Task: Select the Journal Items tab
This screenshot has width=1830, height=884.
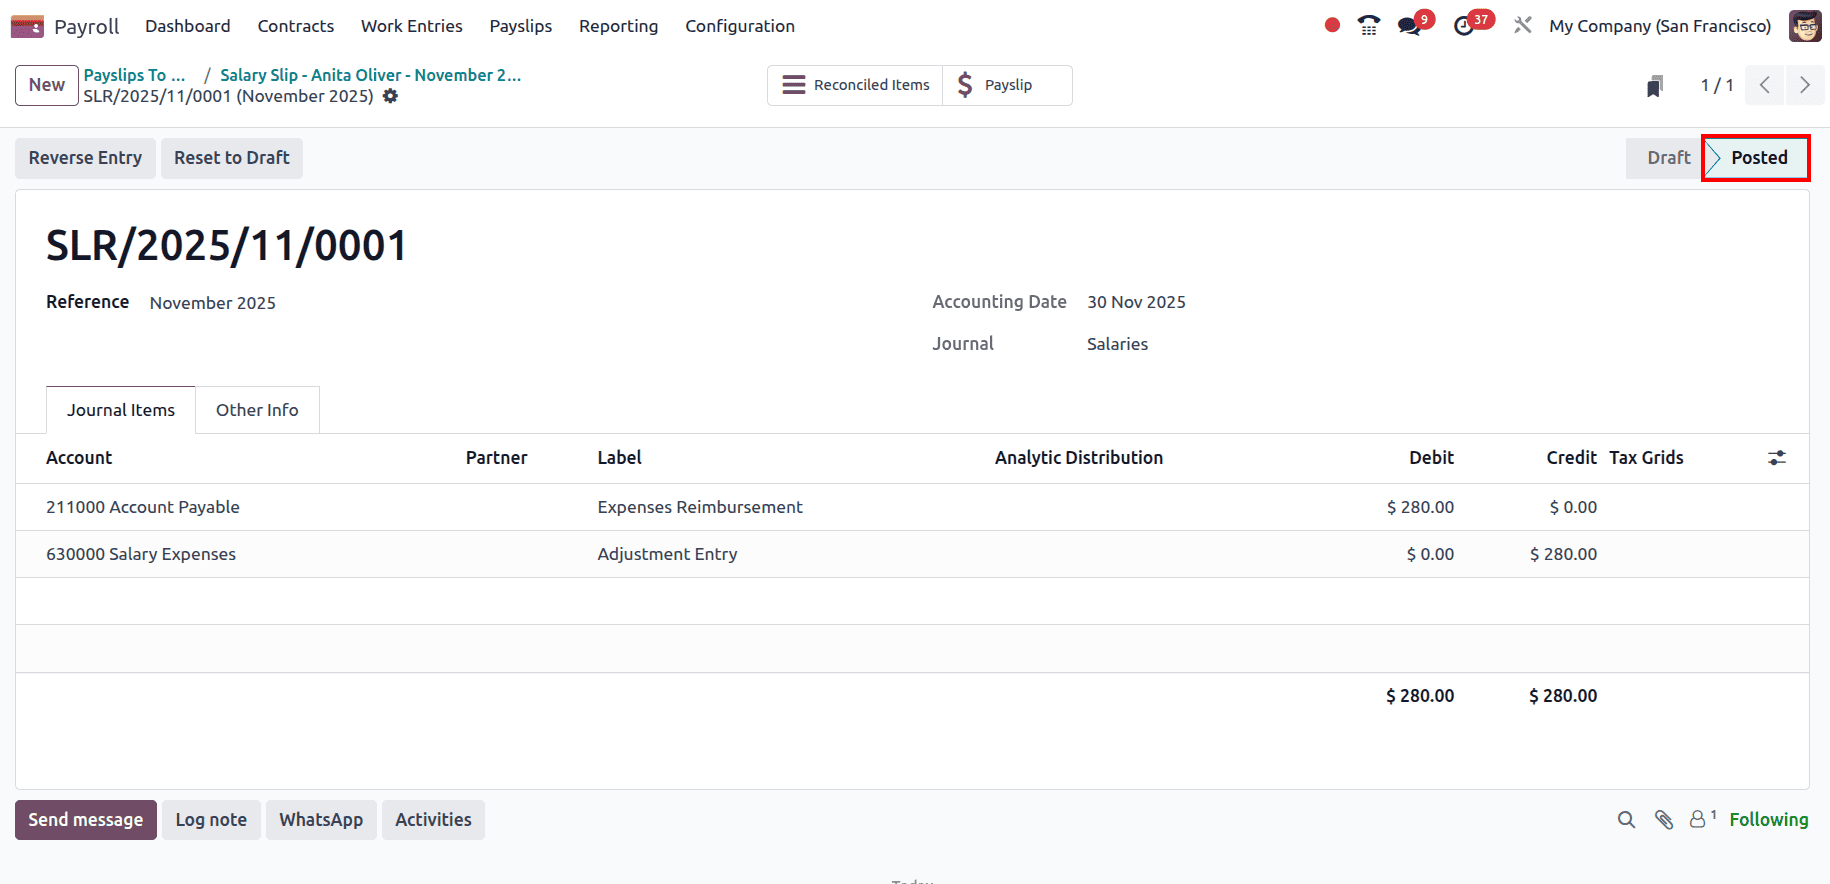Action: point(121,410)
